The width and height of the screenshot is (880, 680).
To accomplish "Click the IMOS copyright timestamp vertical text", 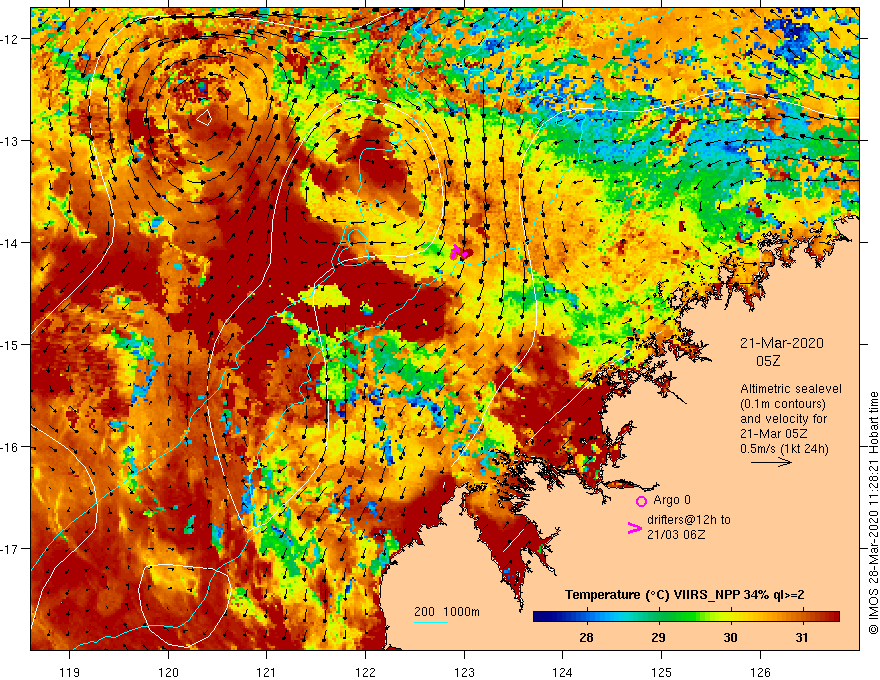I will pyautogui.click(x=873, y=513).
